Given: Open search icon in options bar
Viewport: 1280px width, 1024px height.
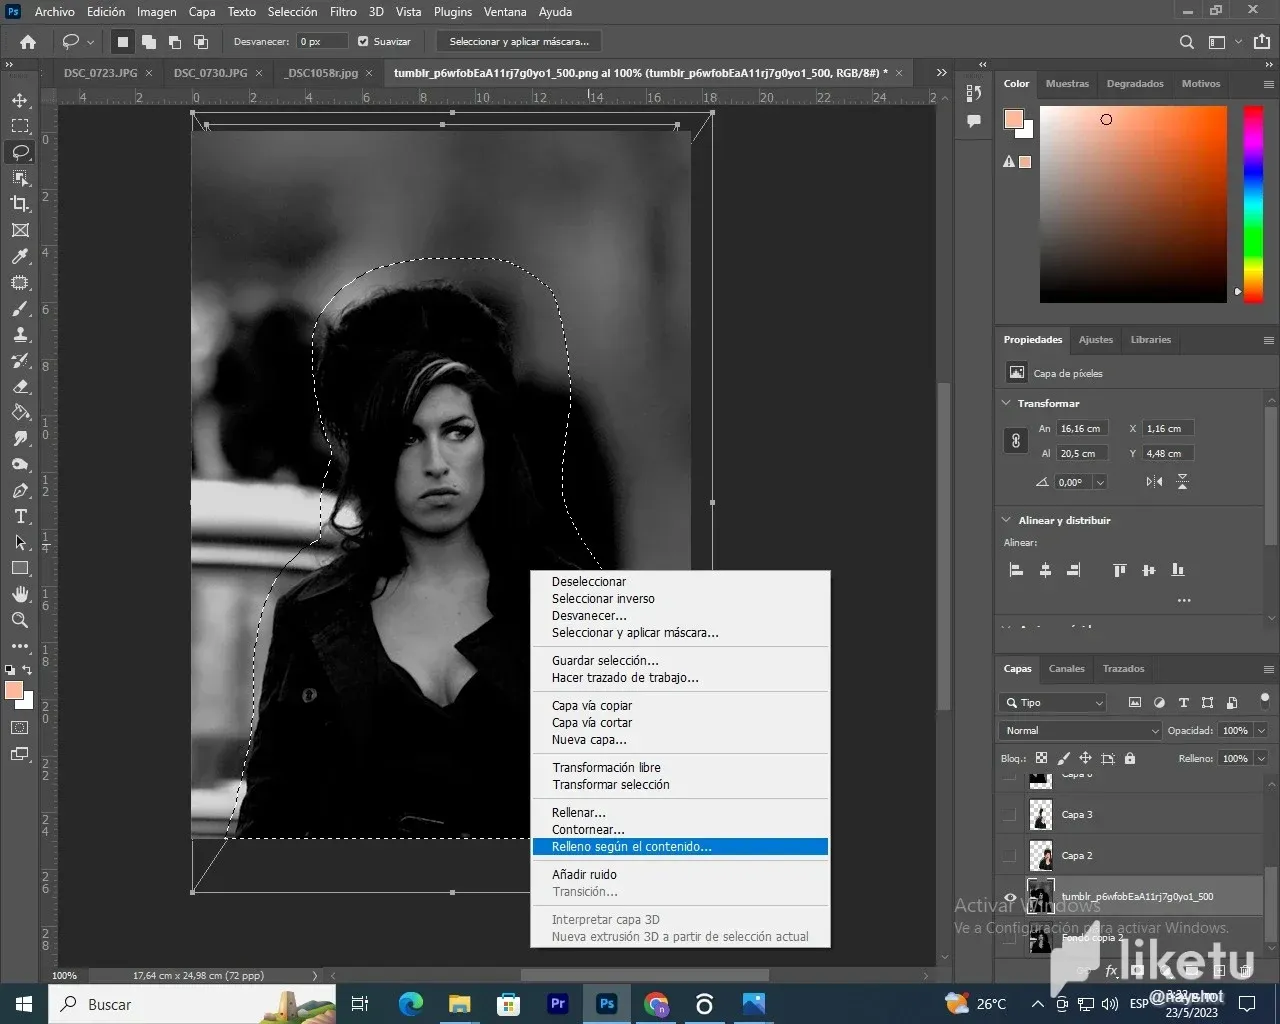Looking at the screenshot, I should pyautogui.click(x=1187, y=42).
